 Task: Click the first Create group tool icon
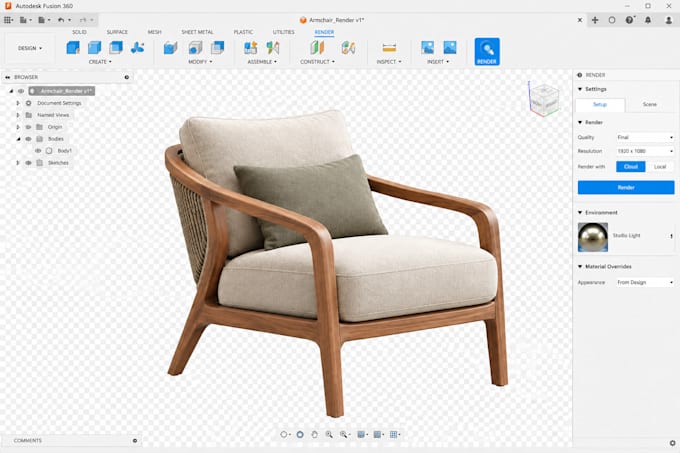pyautogui.click(x=73, y=47)
